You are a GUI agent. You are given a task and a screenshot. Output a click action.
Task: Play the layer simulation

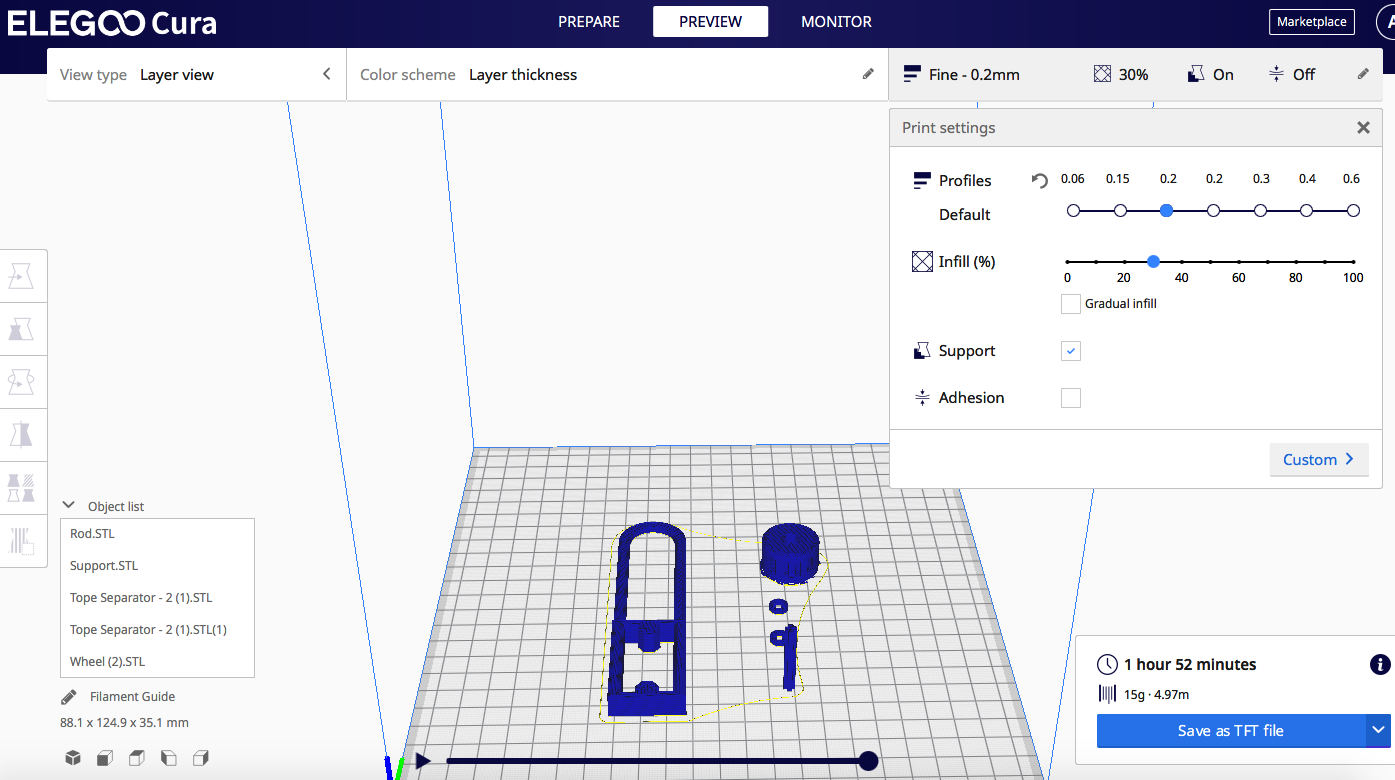pos(423,762)
